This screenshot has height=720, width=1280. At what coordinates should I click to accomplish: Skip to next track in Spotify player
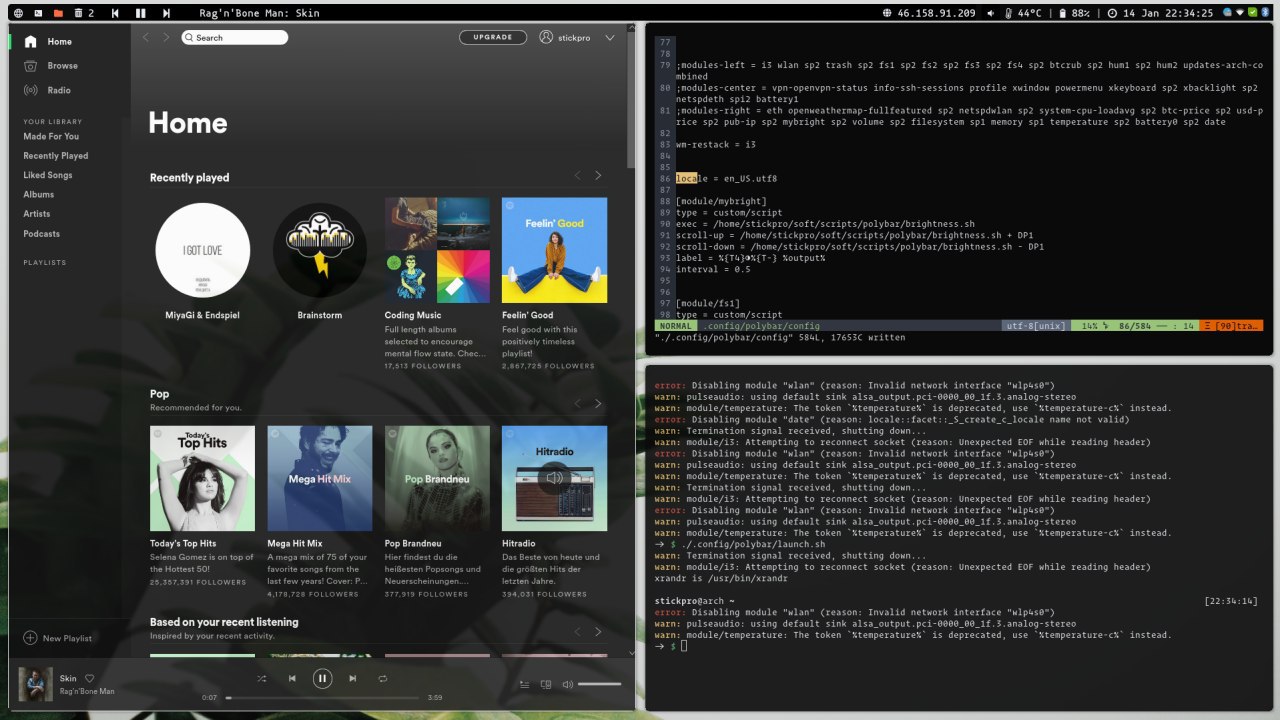click(x=352, y=678)
